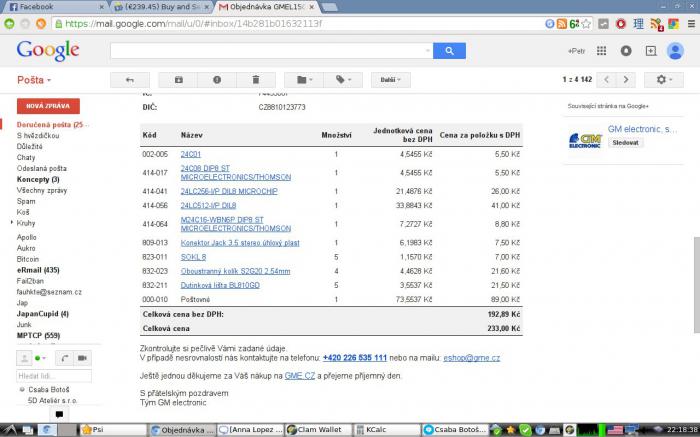Viewport: 700px width, 437px height.
Task: Open the chat status dropdown green dot
Action: point(40,358)
